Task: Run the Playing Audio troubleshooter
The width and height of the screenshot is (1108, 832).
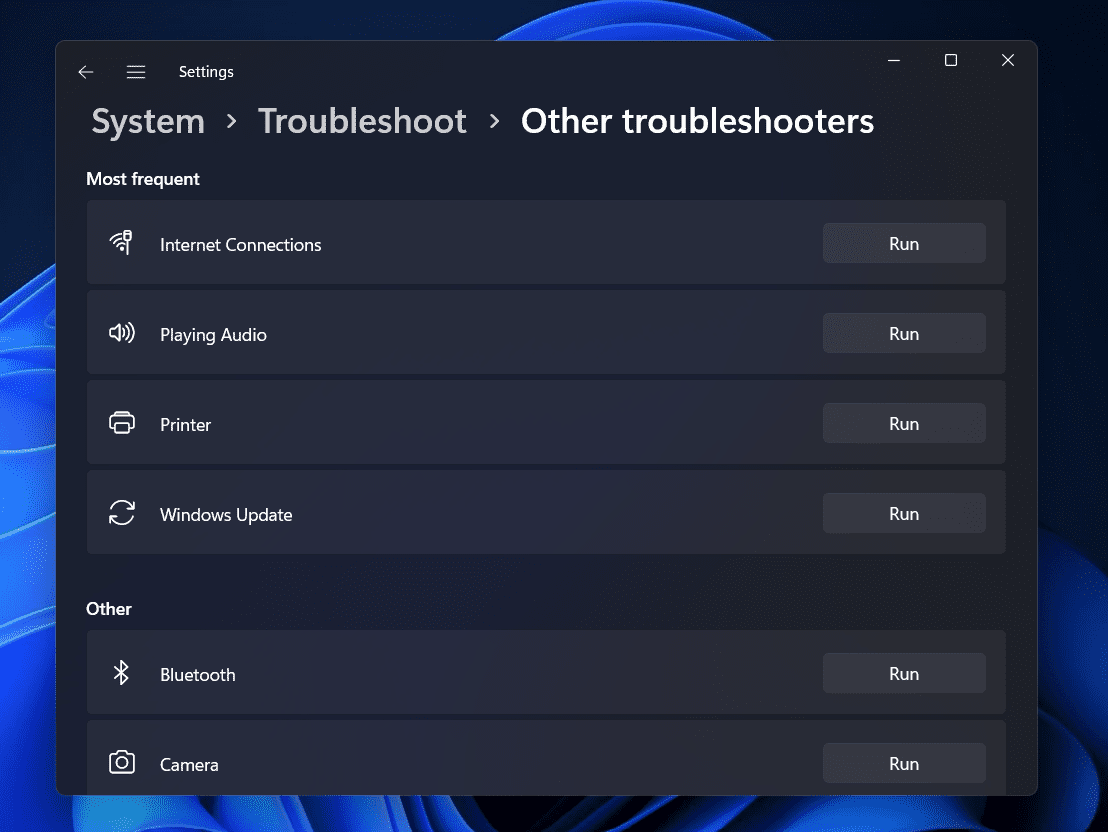Action: [x=904, y=333]
